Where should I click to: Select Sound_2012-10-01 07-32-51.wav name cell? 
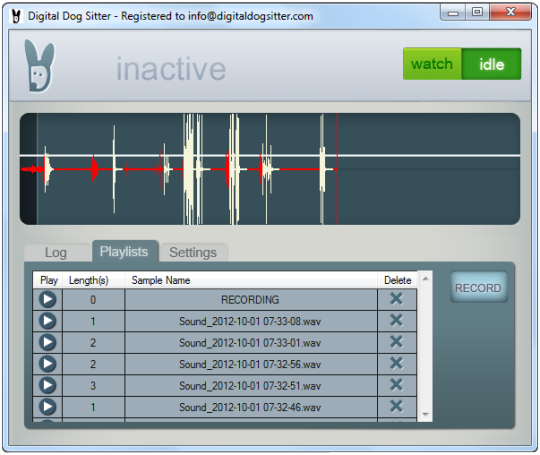coord(251,385)
